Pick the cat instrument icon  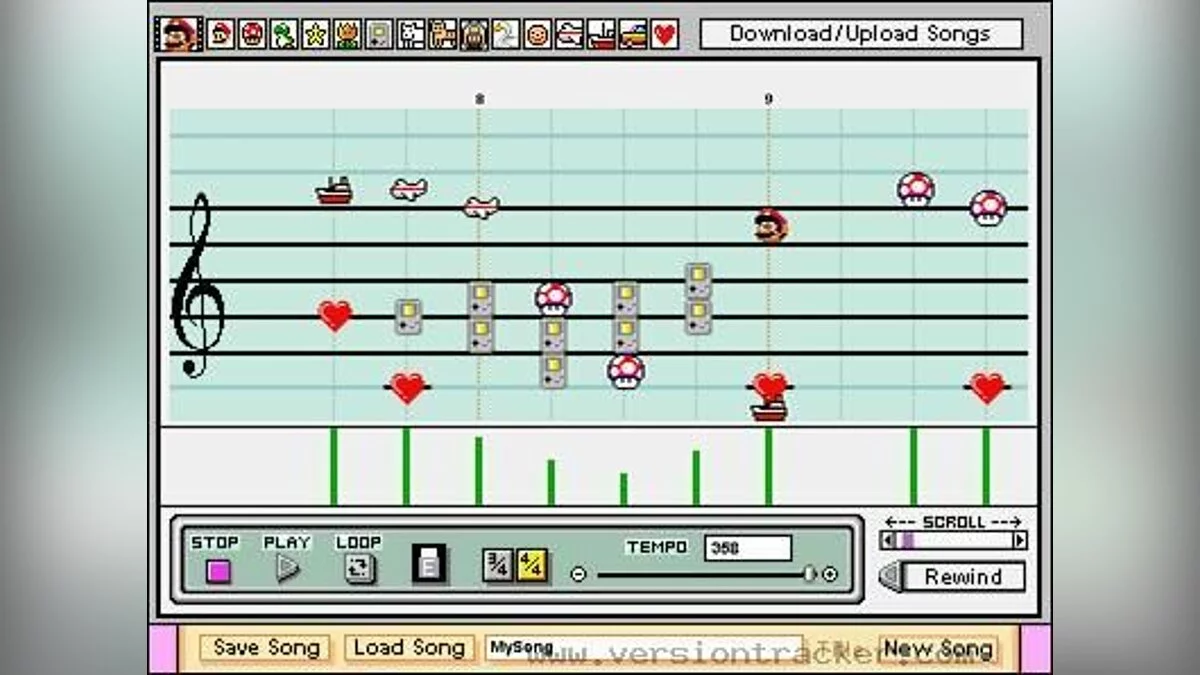pos(442,35)
